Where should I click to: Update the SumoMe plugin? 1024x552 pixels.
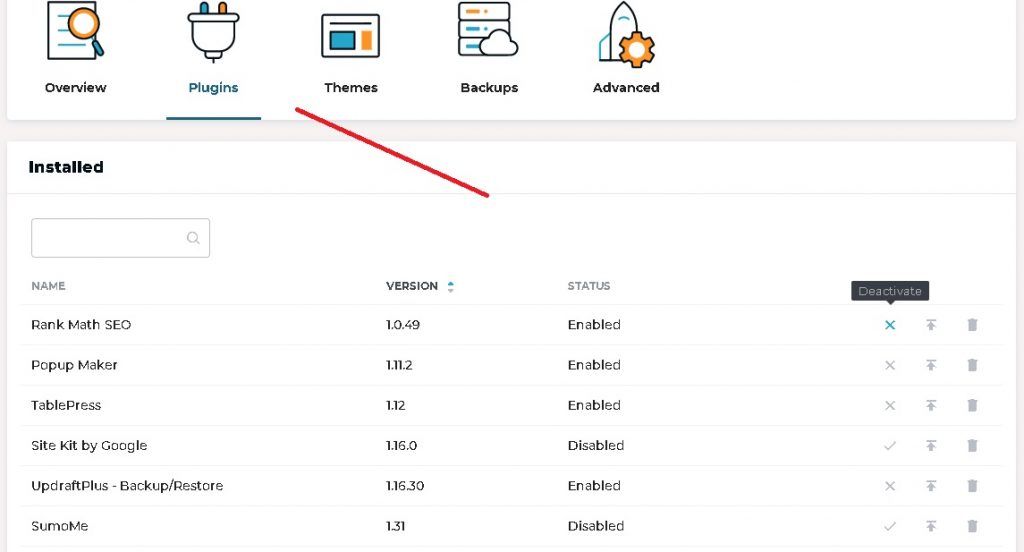coord(931,526)
